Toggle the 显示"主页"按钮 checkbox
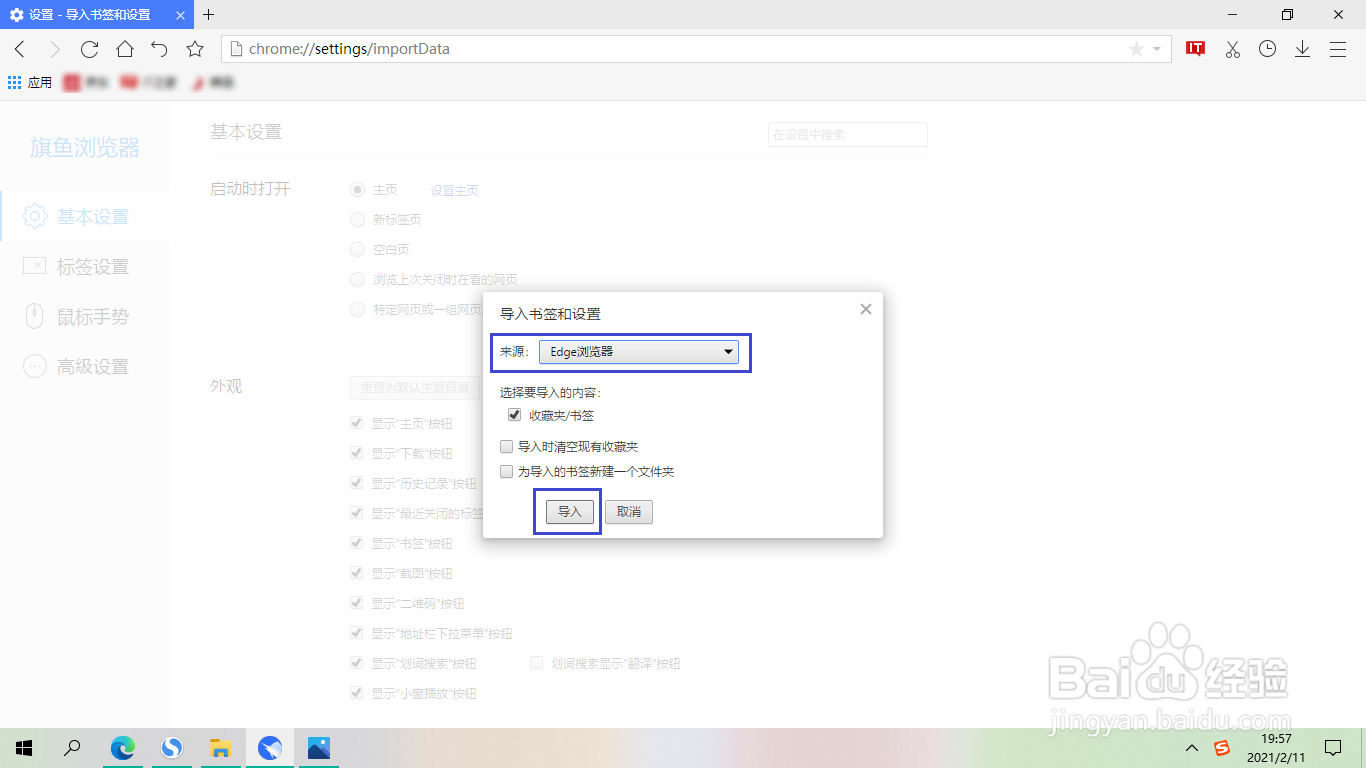 pyautogui.click(x=356, y=423)
